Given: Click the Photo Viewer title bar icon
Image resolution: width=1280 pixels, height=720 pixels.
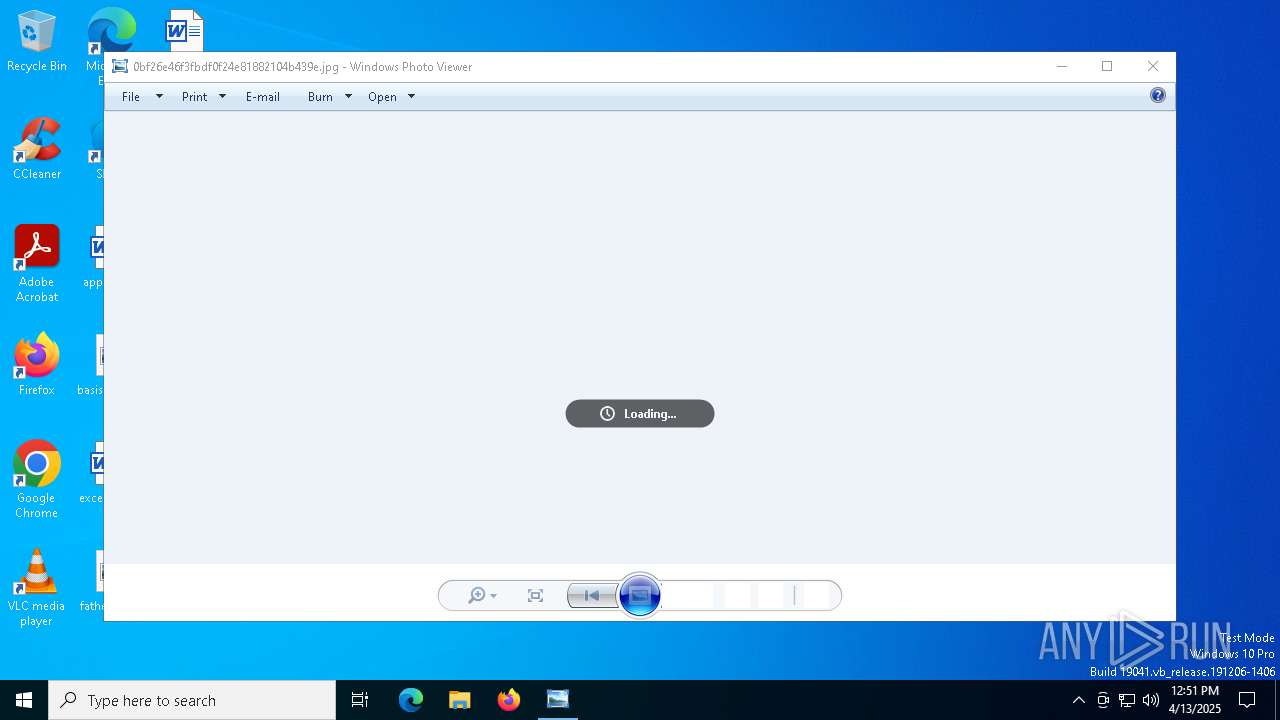Looking at the screenshot, I should (120, 67).
